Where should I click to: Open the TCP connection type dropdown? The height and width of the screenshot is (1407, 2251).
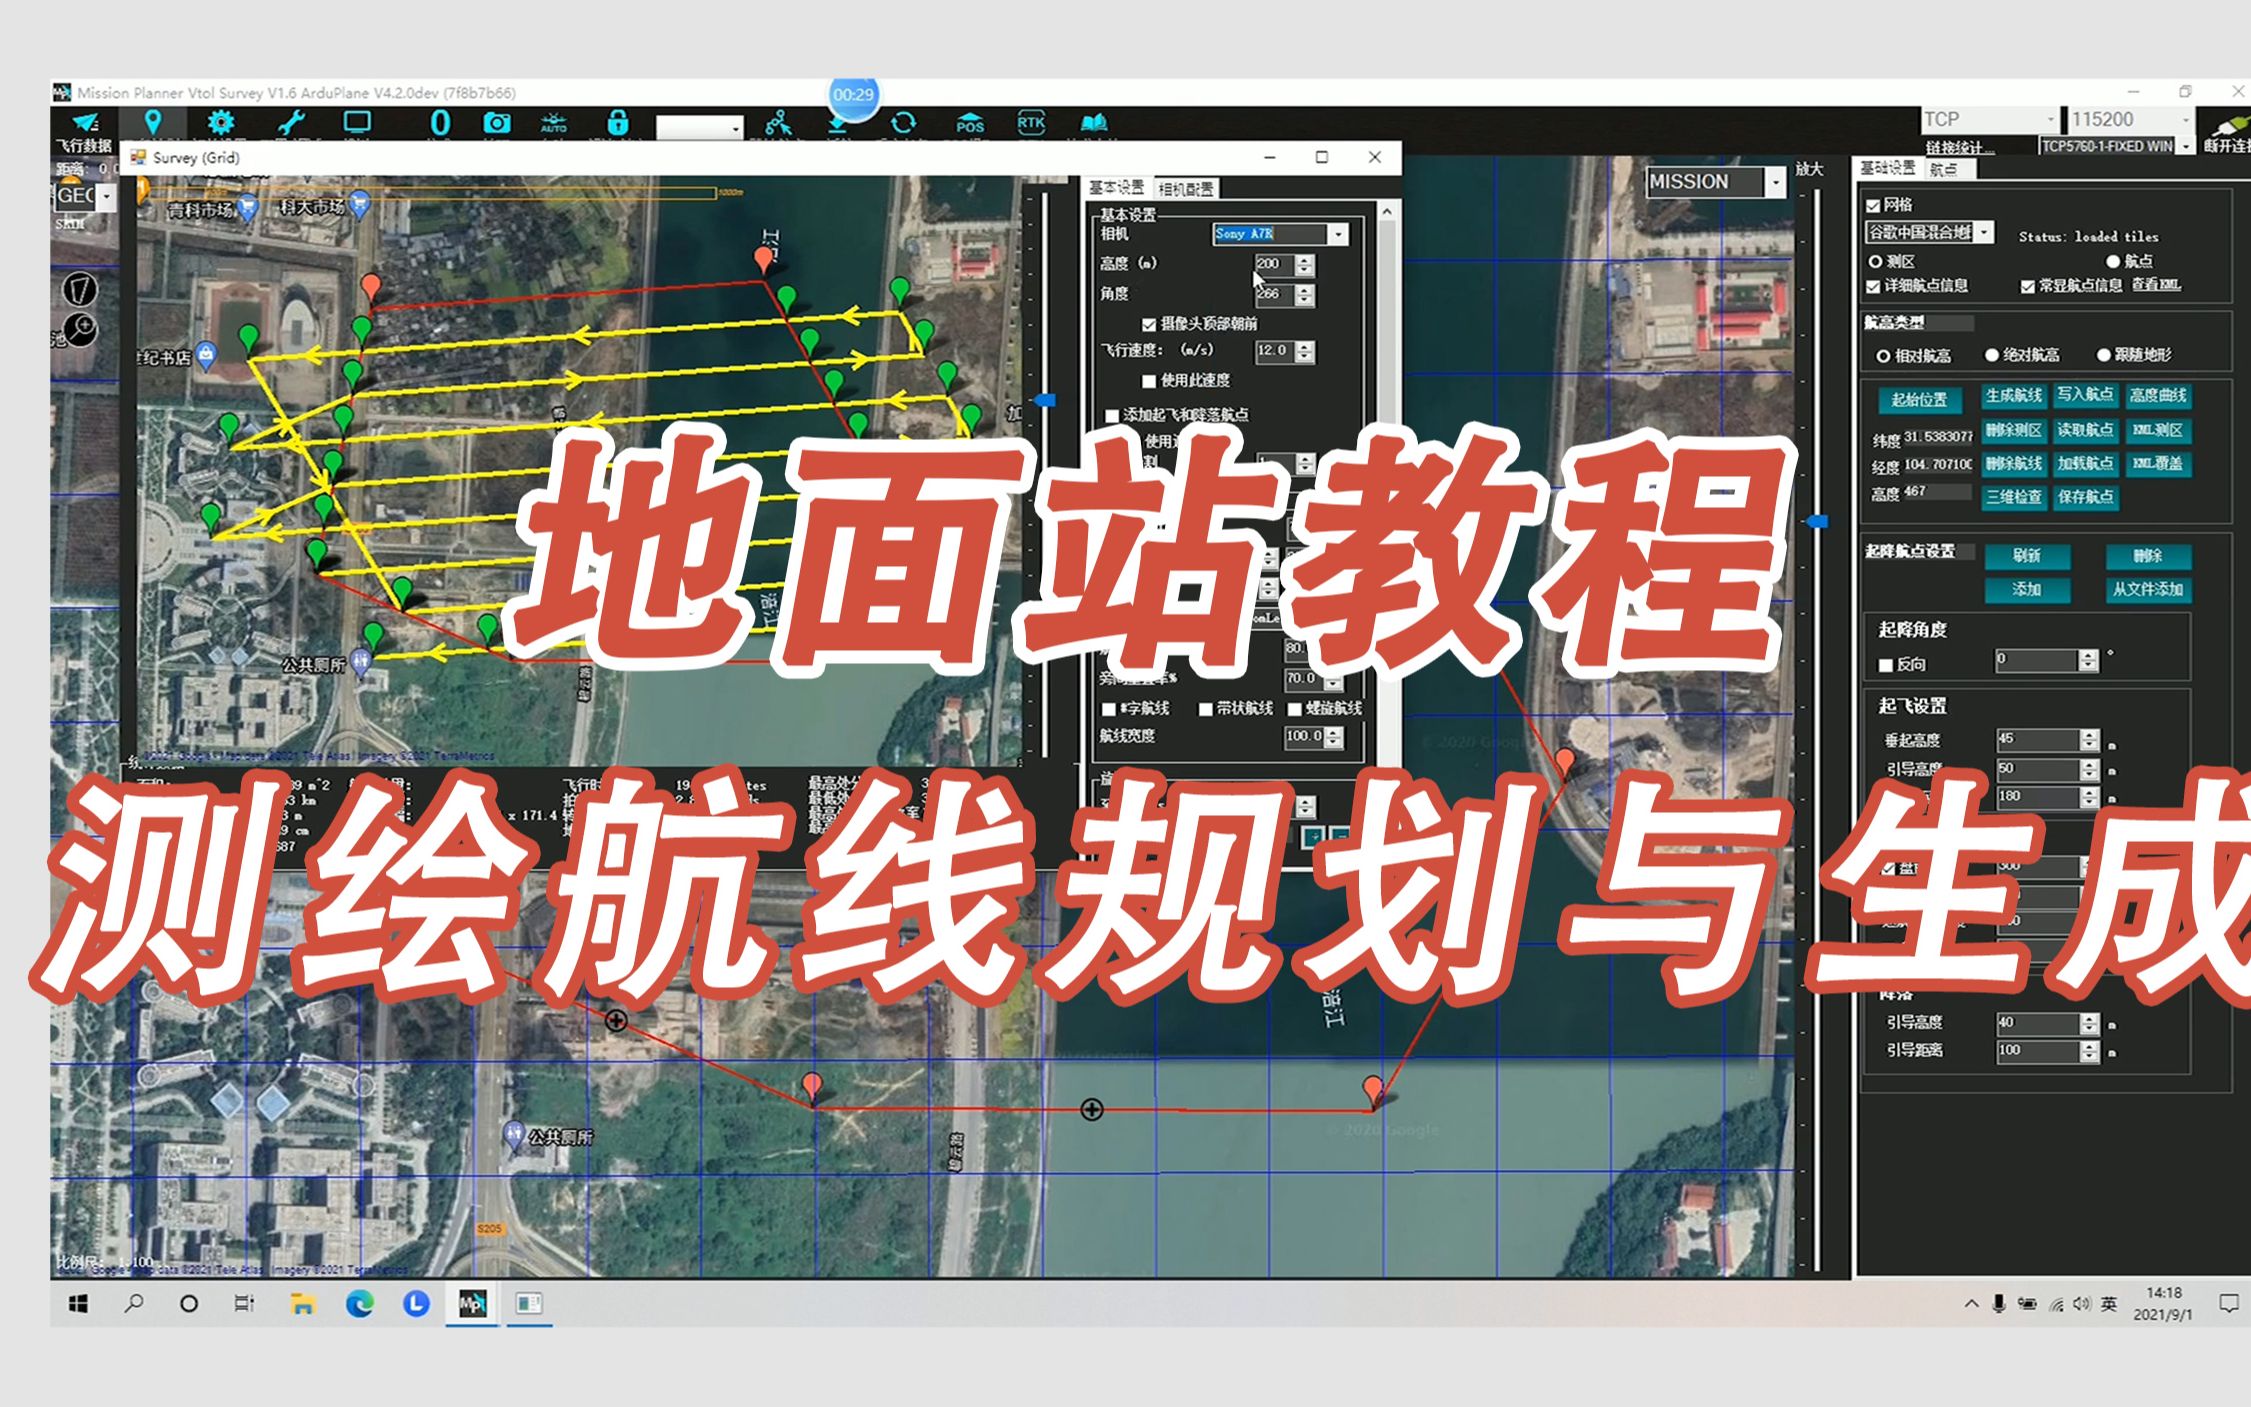point(2050,120)
